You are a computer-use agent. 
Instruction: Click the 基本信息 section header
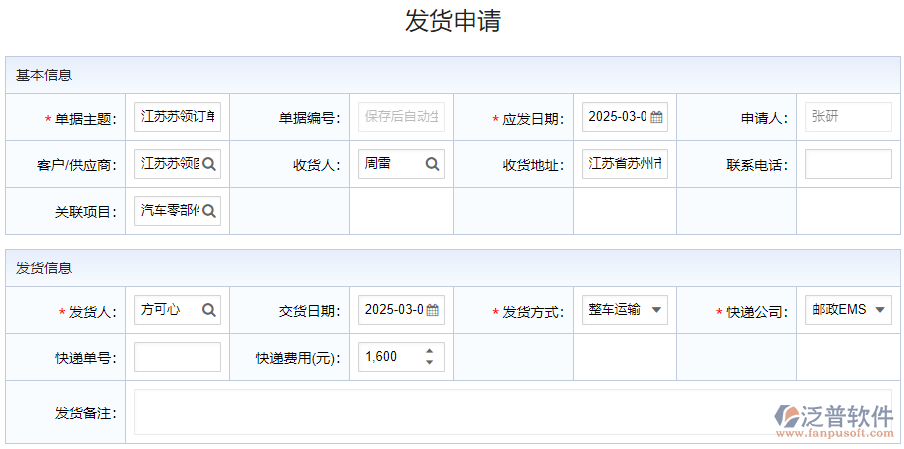(44, 75)
